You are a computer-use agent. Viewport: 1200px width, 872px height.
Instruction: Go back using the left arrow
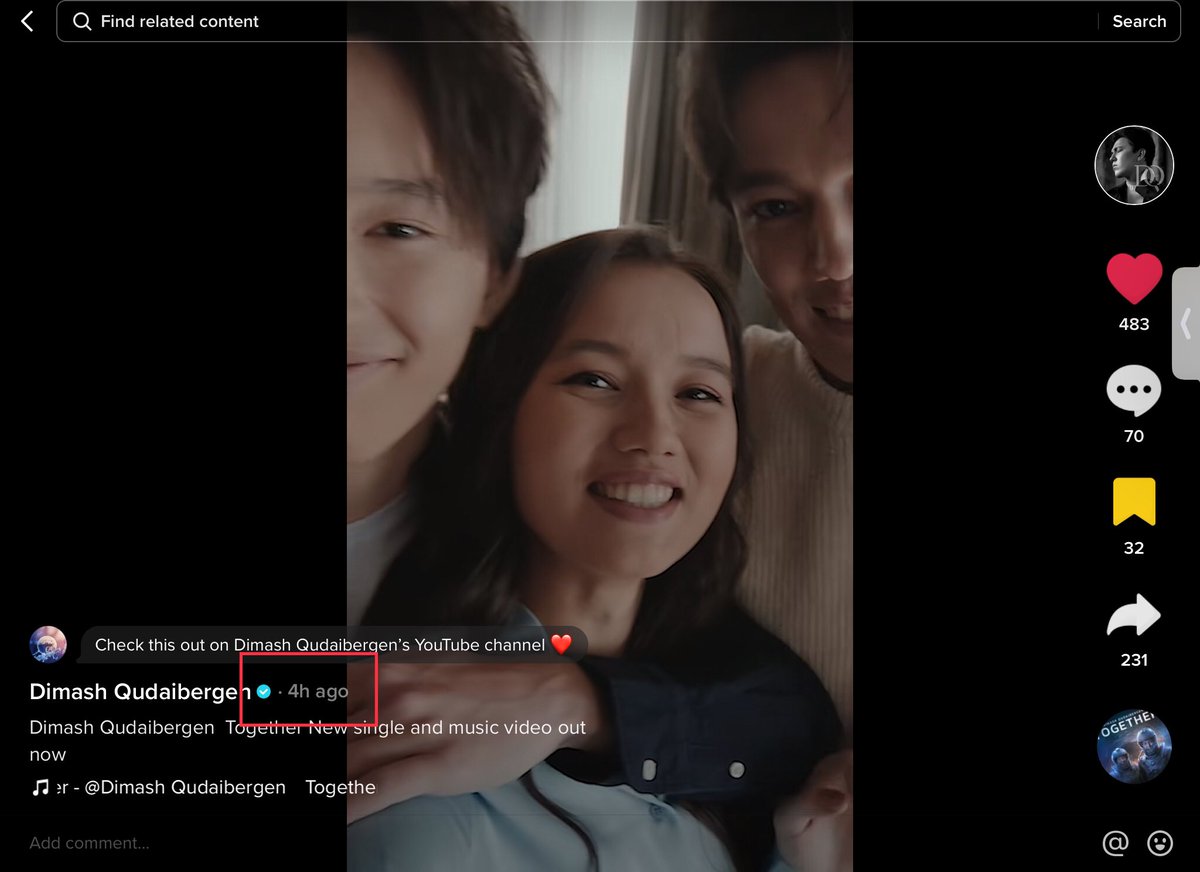pos(27,21)
